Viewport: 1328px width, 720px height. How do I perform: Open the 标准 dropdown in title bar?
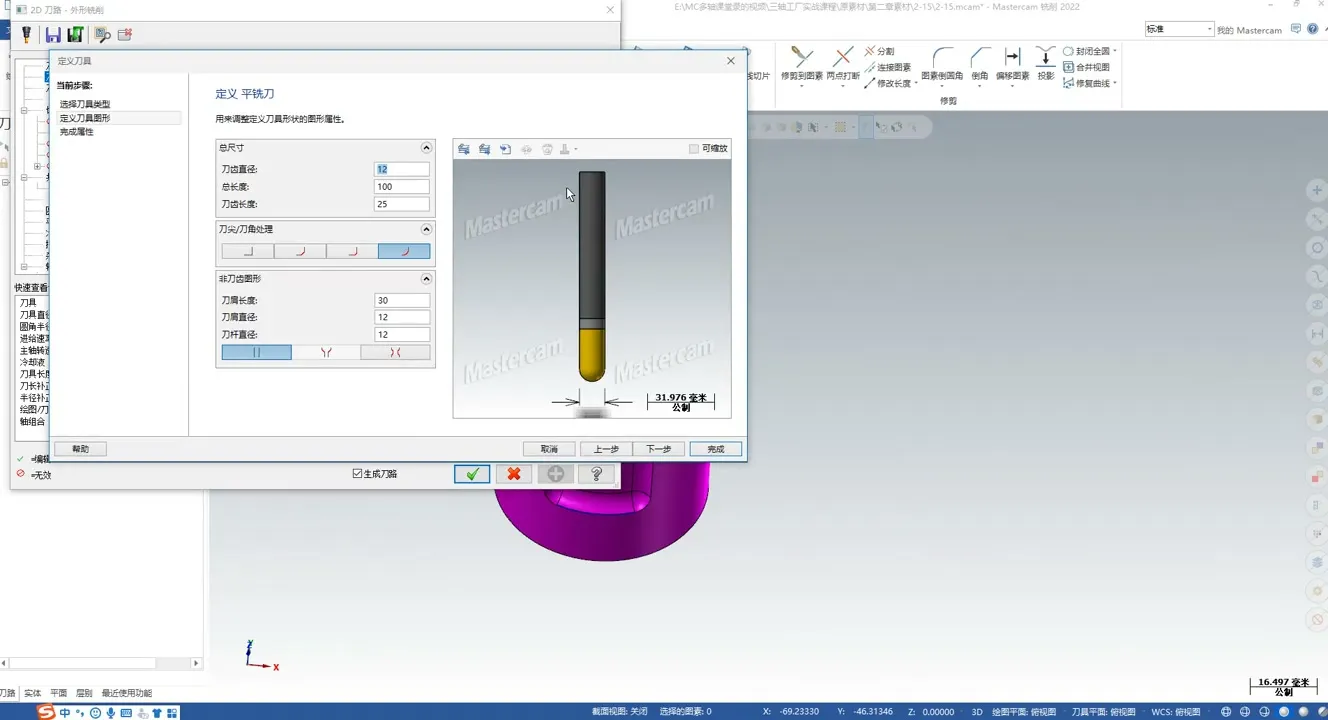point(1178,30)
